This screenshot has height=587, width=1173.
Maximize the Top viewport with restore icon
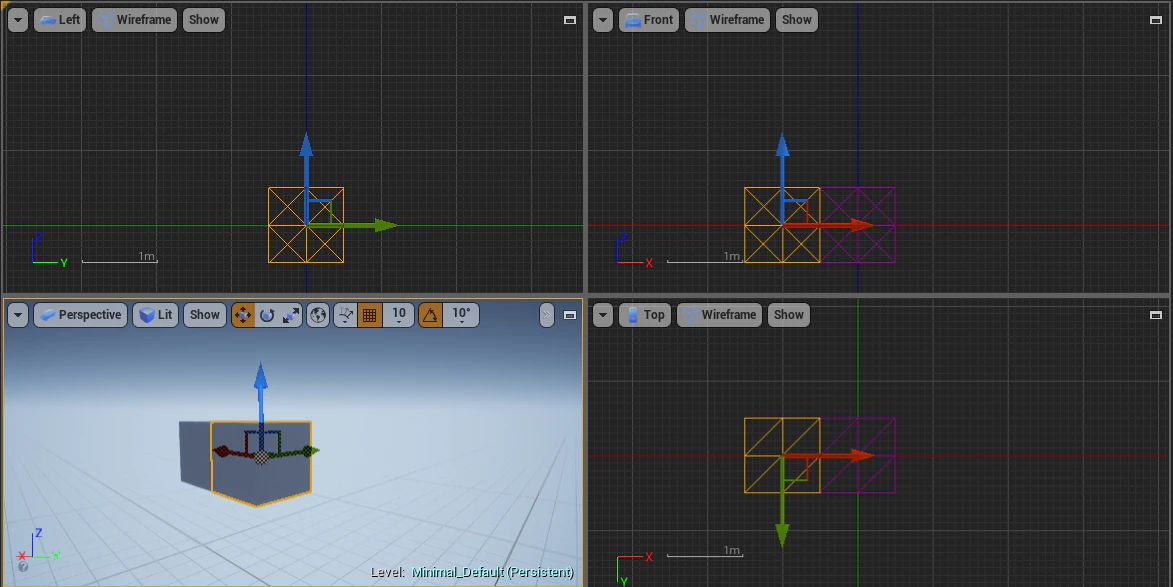[x=1155, y=315]
